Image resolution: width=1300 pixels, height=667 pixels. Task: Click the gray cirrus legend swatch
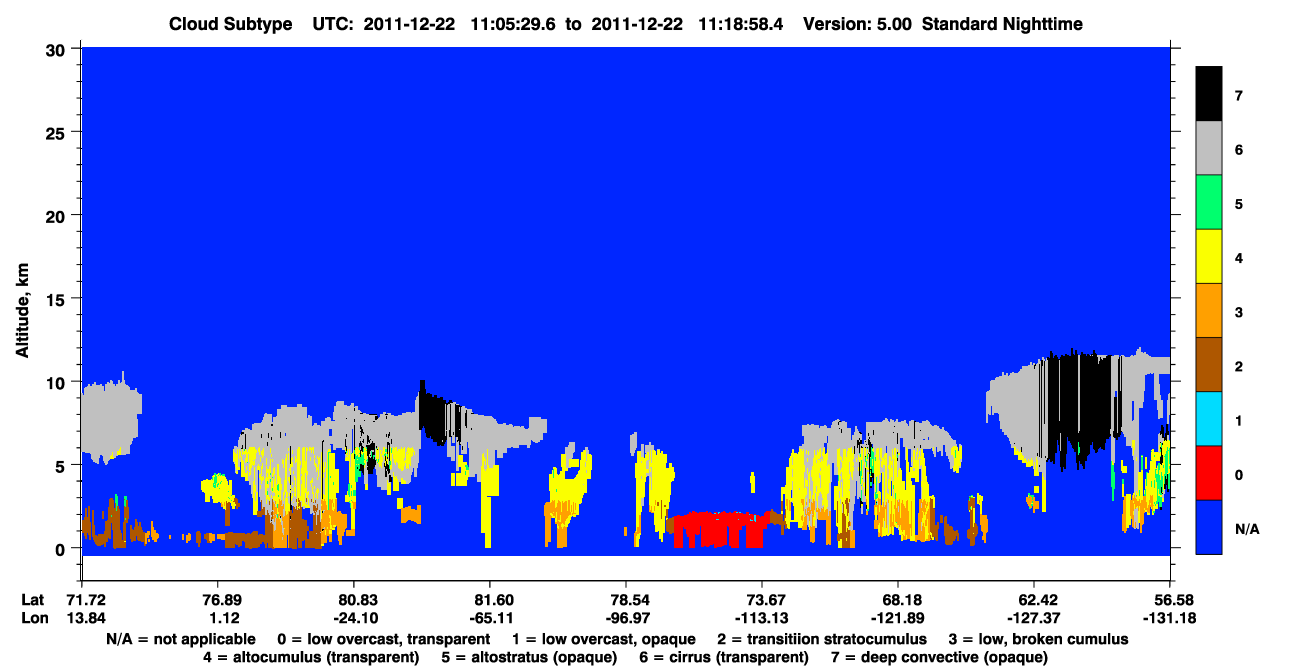[x=1209, y=149]
